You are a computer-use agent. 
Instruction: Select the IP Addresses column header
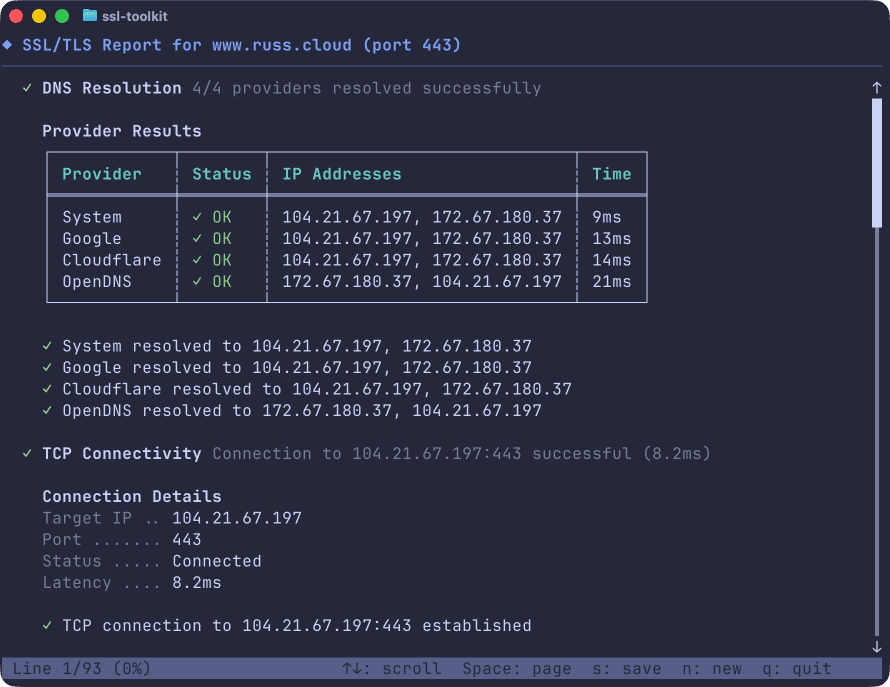pos(341,174)
